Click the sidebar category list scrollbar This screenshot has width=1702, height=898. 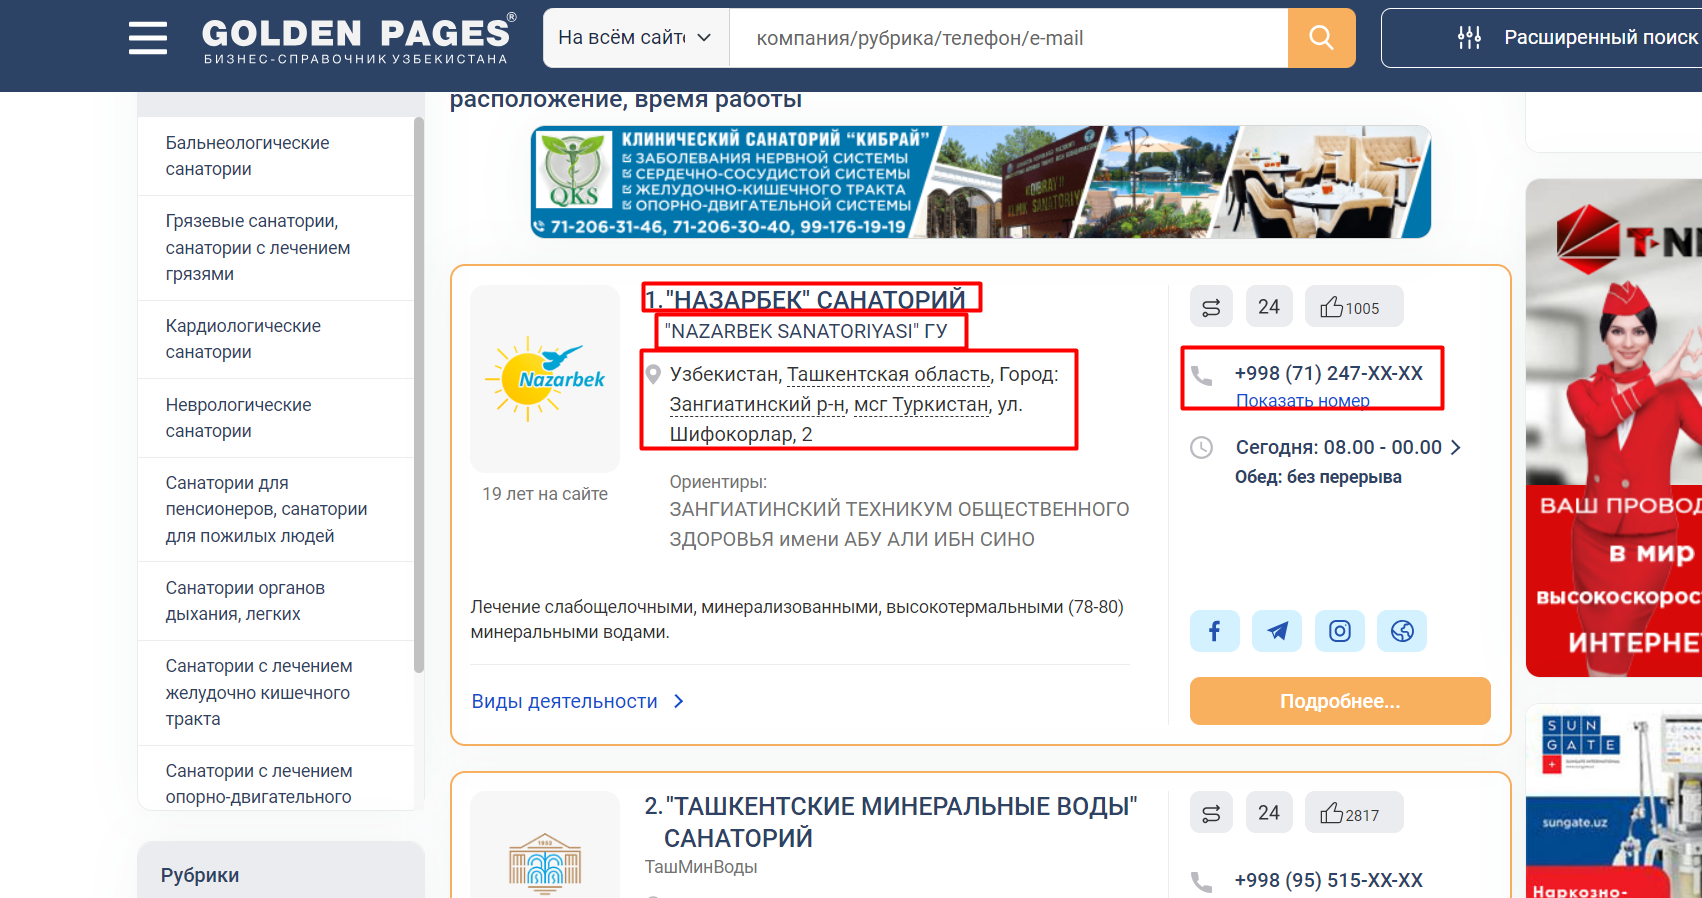click(419, 395)
